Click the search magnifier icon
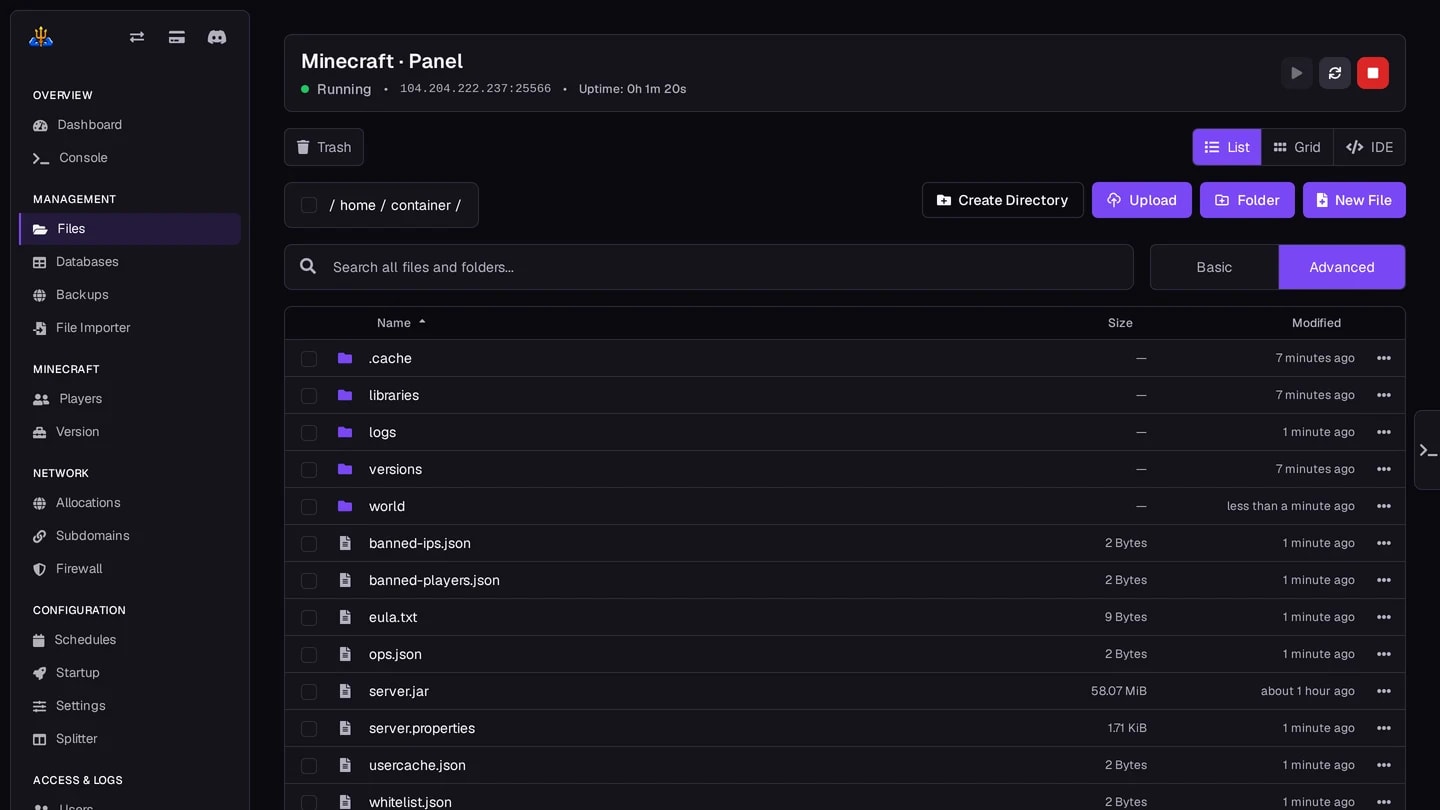1440x810 pixels. [x=309, y=267]
